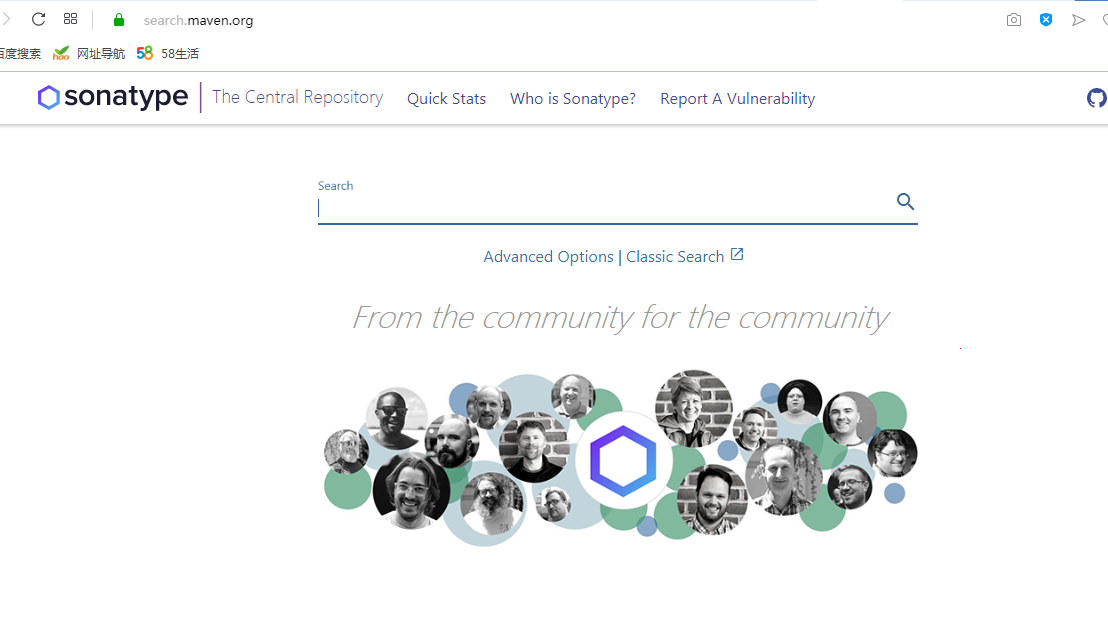The image size is (1108, 629).
Task: Open the 58生活 bookmark
Action: 180,54
